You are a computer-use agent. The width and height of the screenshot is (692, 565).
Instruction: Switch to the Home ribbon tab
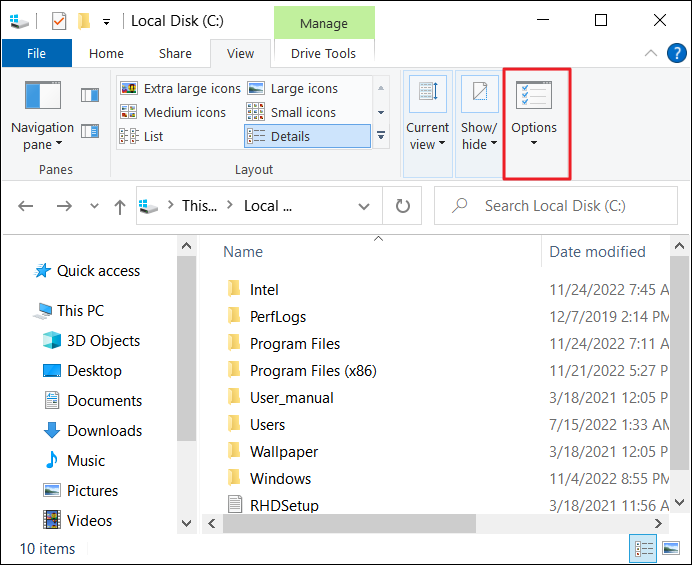(x=106, y=53)
